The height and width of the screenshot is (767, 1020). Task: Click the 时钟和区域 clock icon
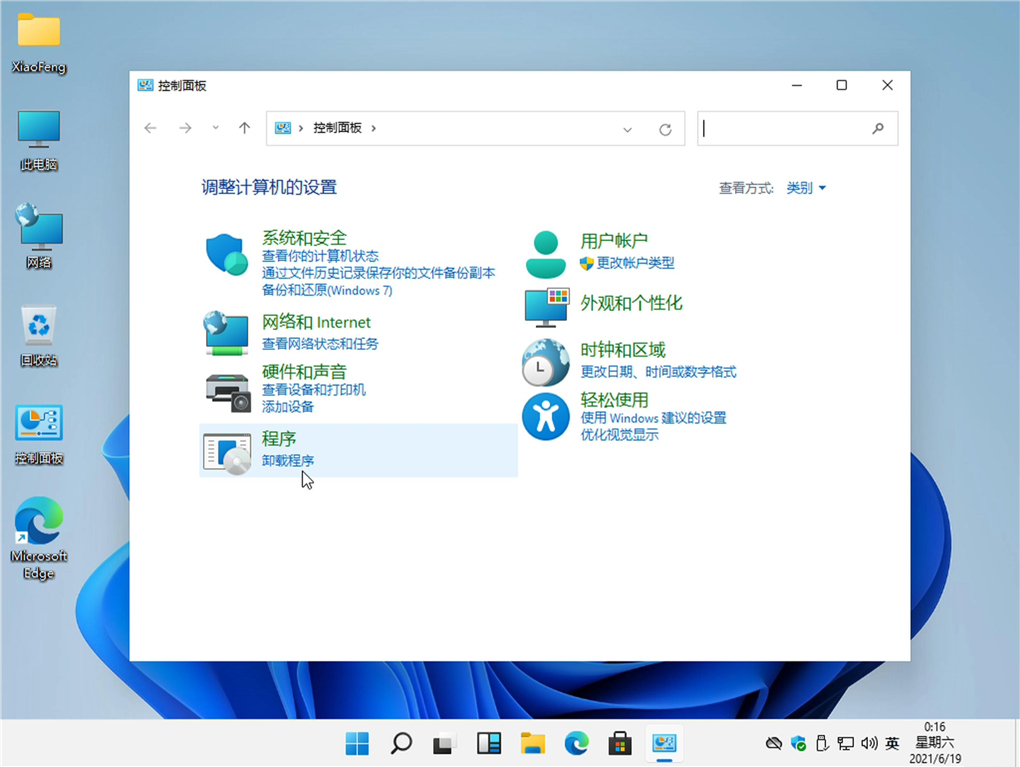pyautogui.click(x=545, y=362)
